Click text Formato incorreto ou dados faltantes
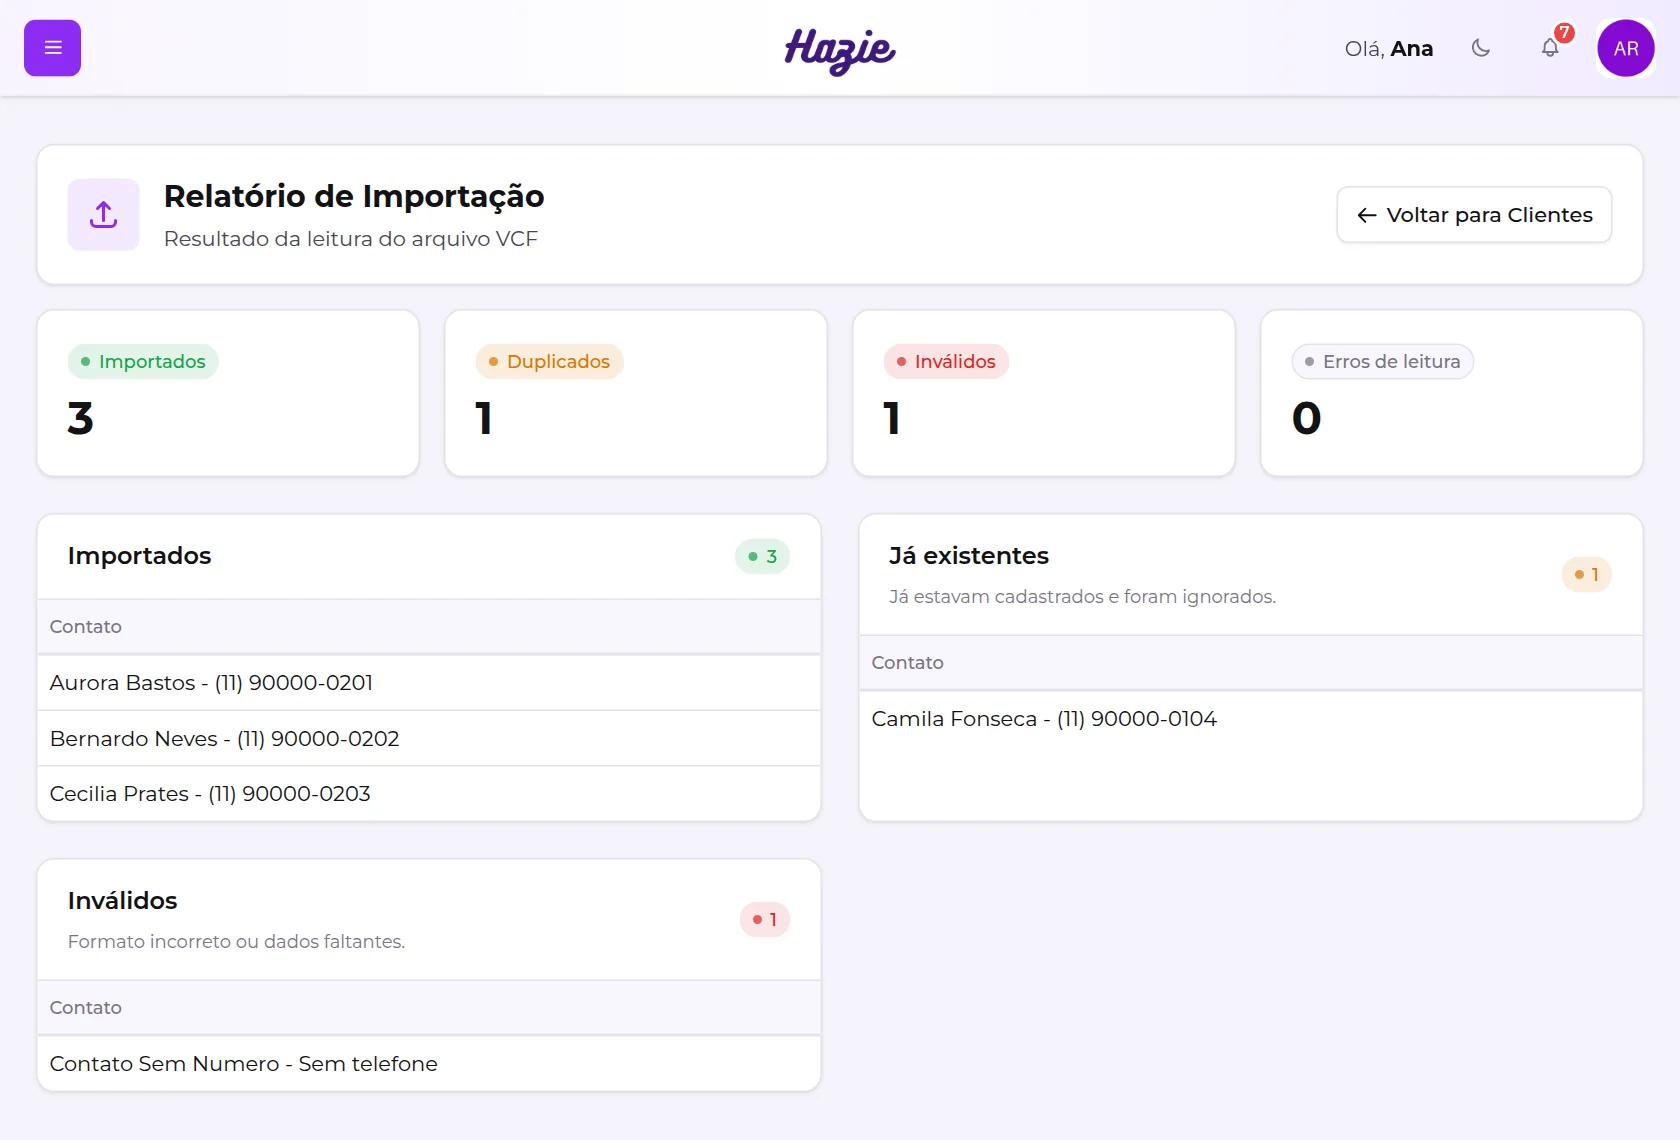 tap(237, 942)
